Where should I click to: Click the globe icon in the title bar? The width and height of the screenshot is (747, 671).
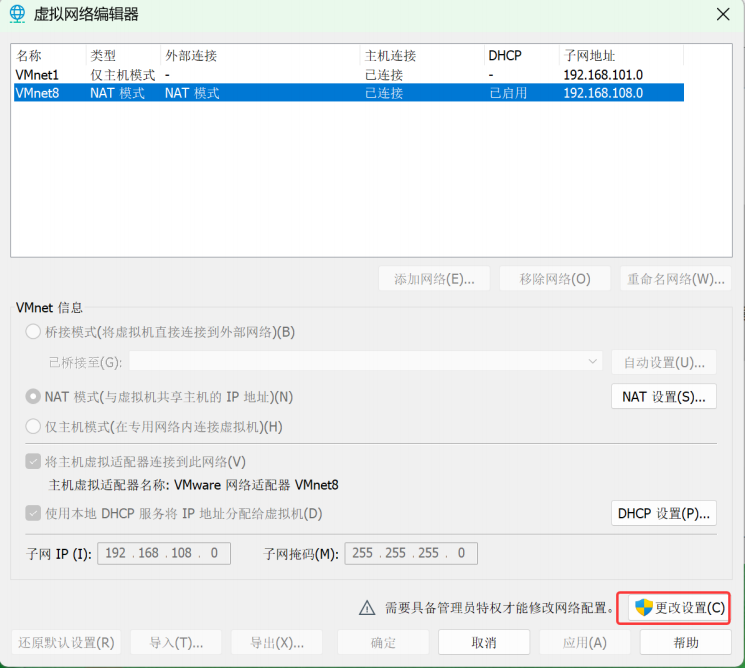[17, 14]
